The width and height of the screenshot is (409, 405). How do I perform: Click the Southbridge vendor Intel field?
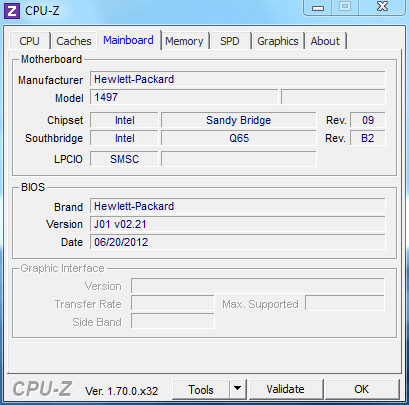click(x=124, y=138)
